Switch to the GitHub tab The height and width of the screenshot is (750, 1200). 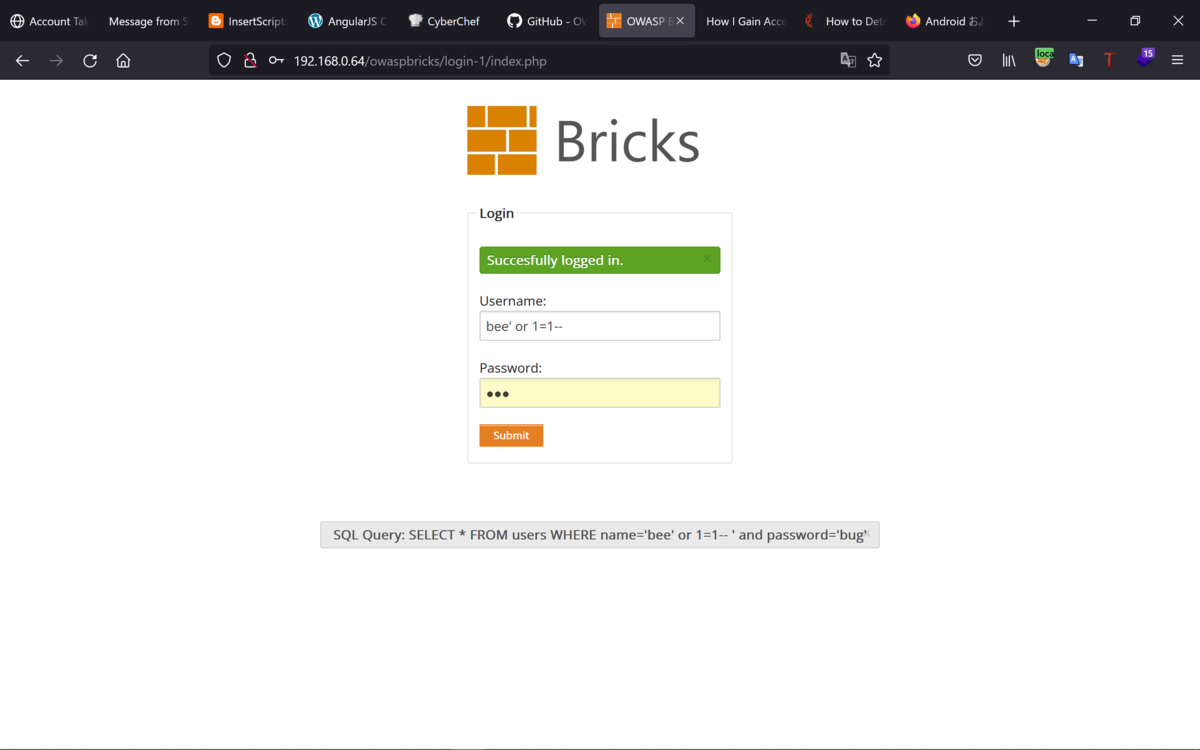click(546, 21)
